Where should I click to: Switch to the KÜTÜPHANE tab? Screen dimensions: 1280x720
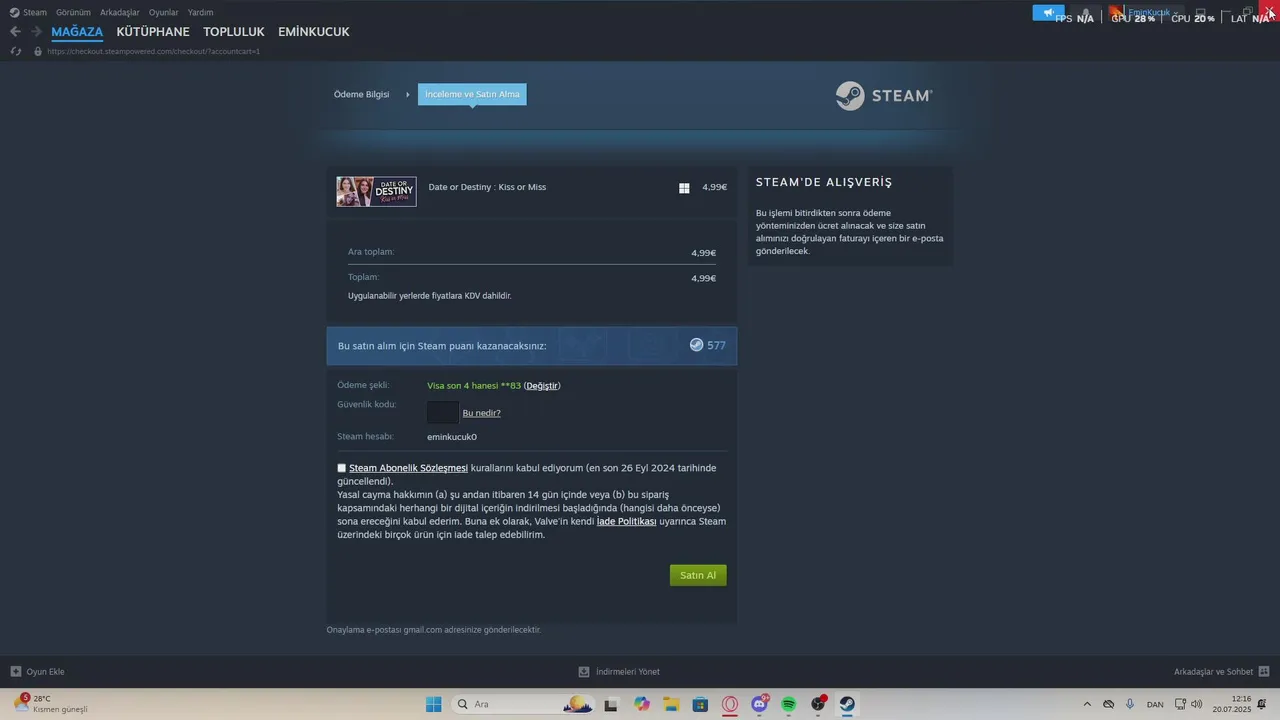click(x=153, y=32)
